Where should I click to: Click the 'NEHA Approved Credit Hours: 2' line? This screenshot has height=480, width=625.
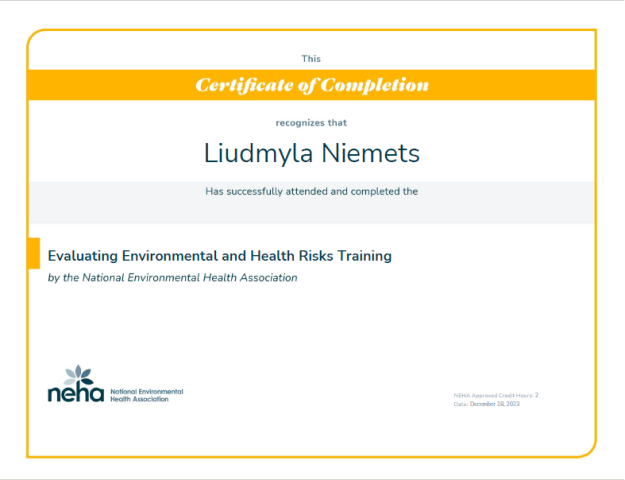click(496, 396)
